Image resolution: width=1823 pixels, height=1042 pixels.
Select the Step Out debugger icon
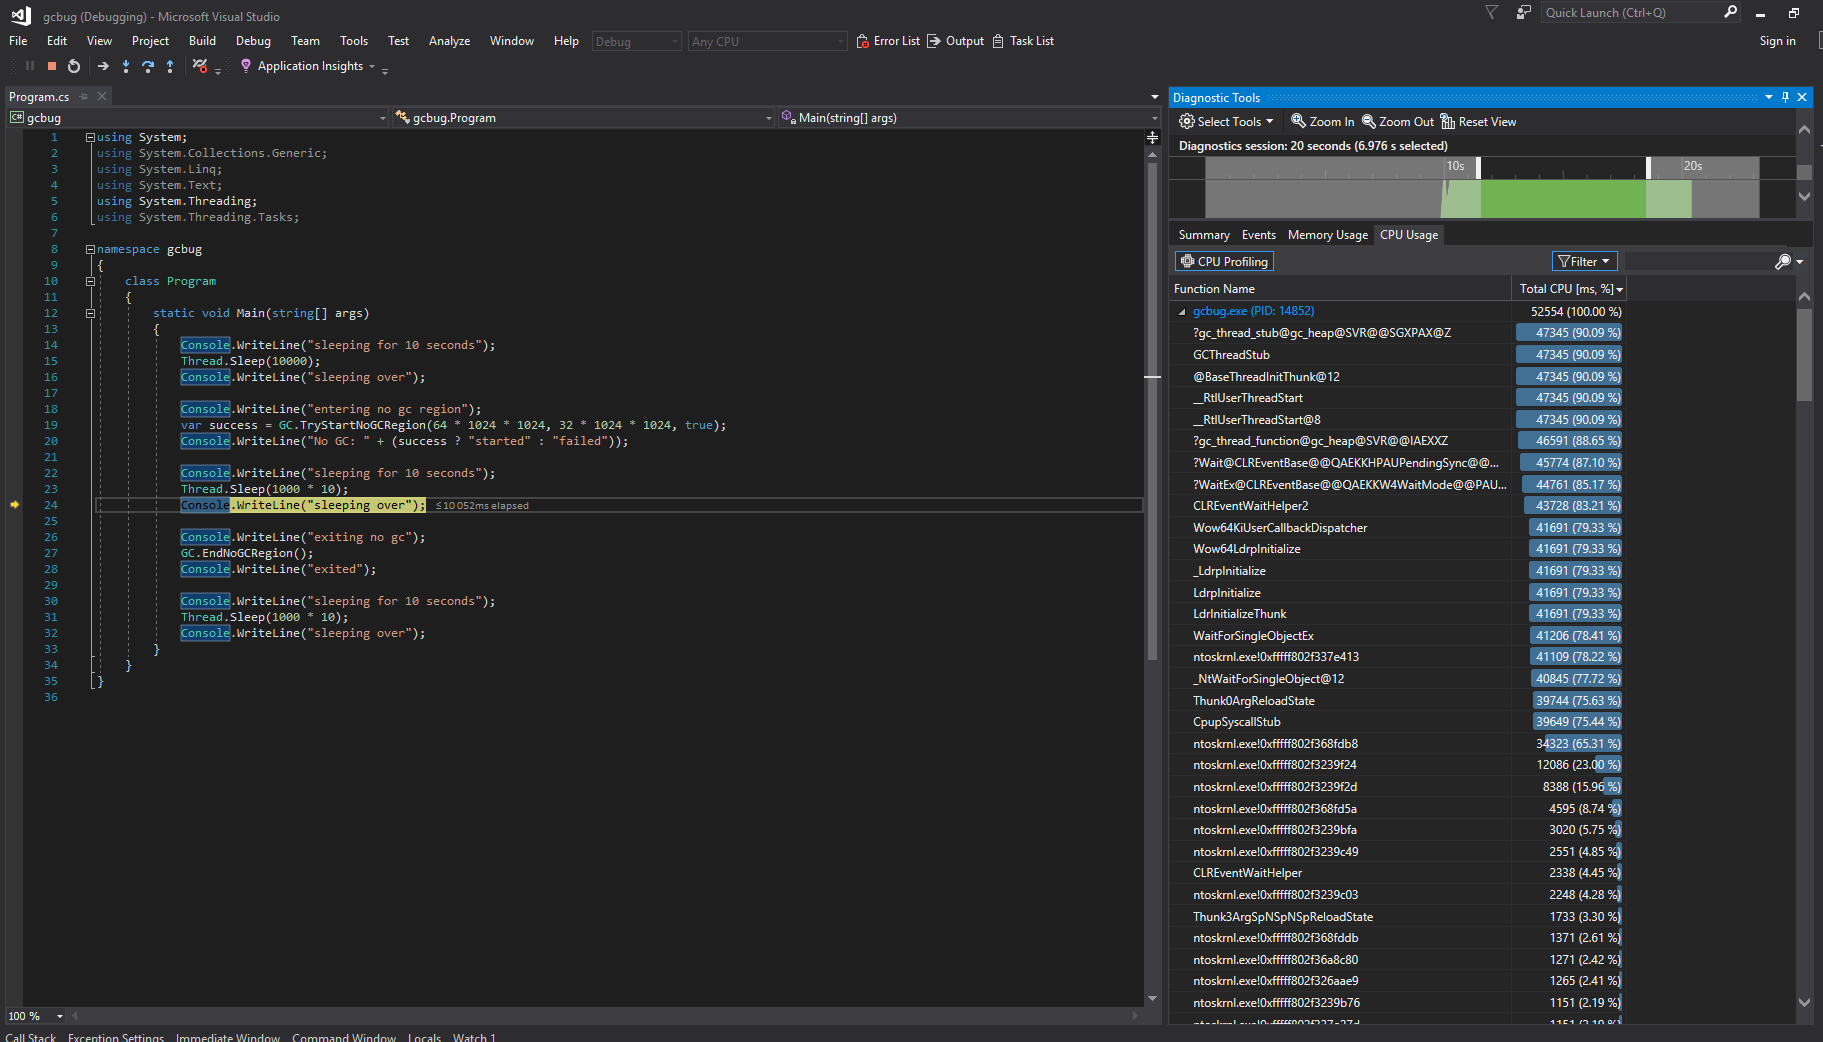(x=170, y=66)
